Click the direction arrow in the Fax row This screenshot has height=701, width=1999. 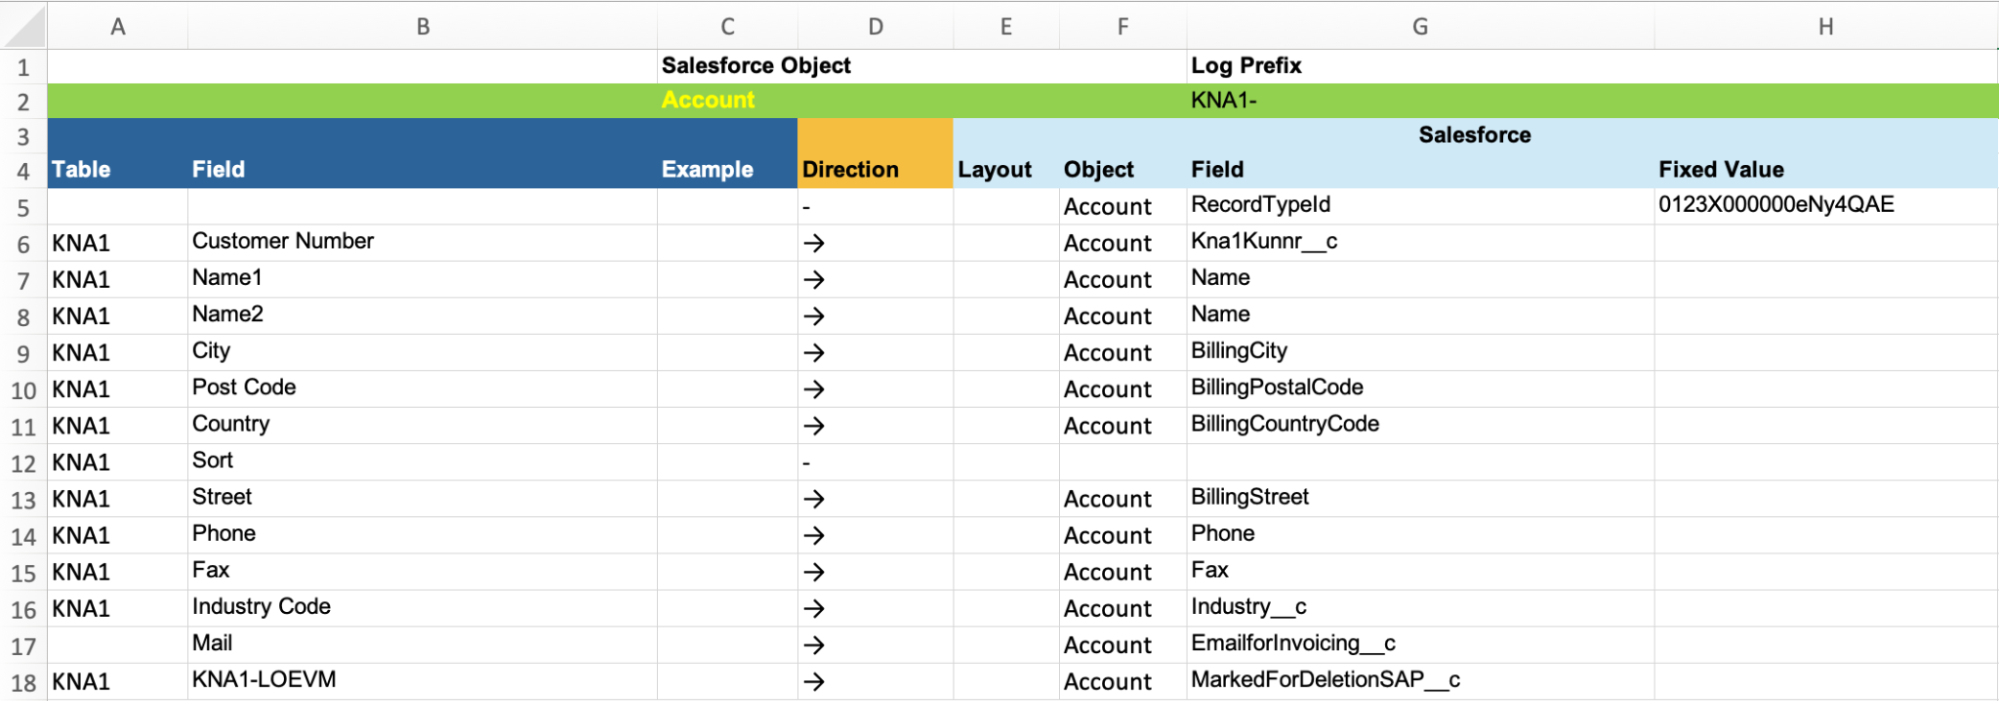pos(814,572)
